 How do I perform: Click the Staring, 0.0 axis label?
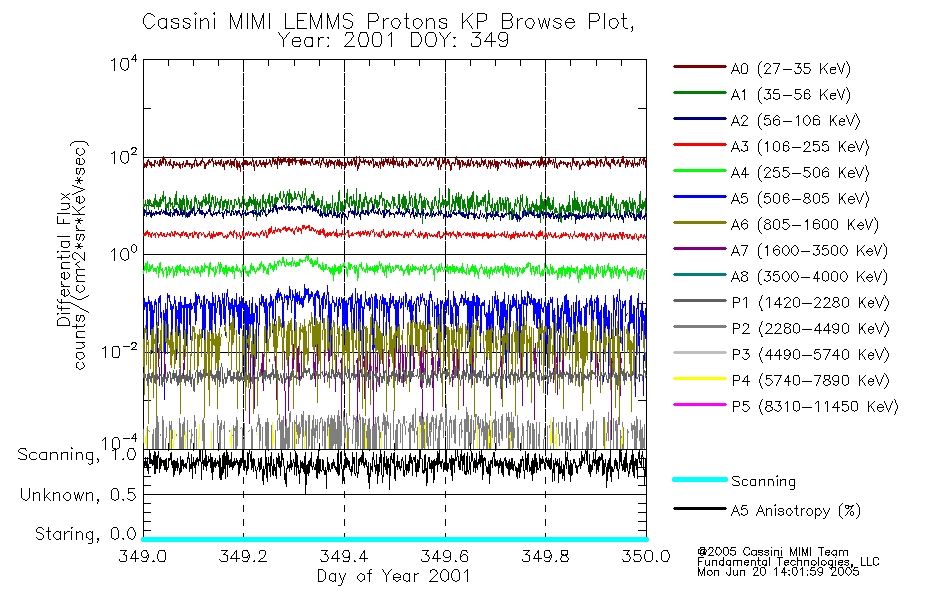[85, 535]
